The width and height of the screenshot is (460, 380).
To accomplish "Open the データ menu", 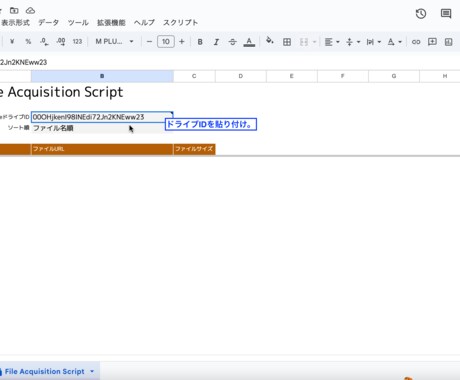I will (x=48, y=23).
